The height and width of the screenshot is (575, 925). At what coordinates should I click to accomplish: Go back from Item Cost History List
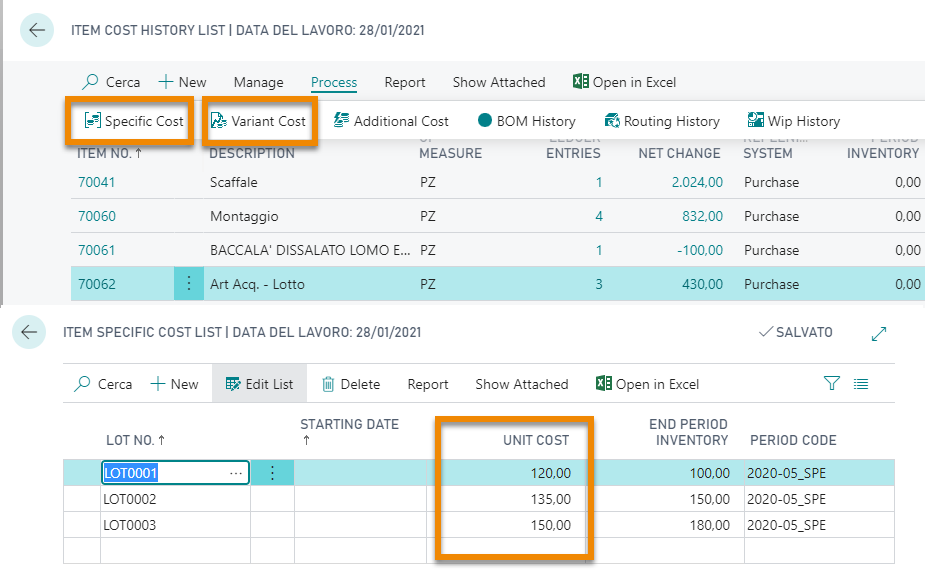click(37, 30)
